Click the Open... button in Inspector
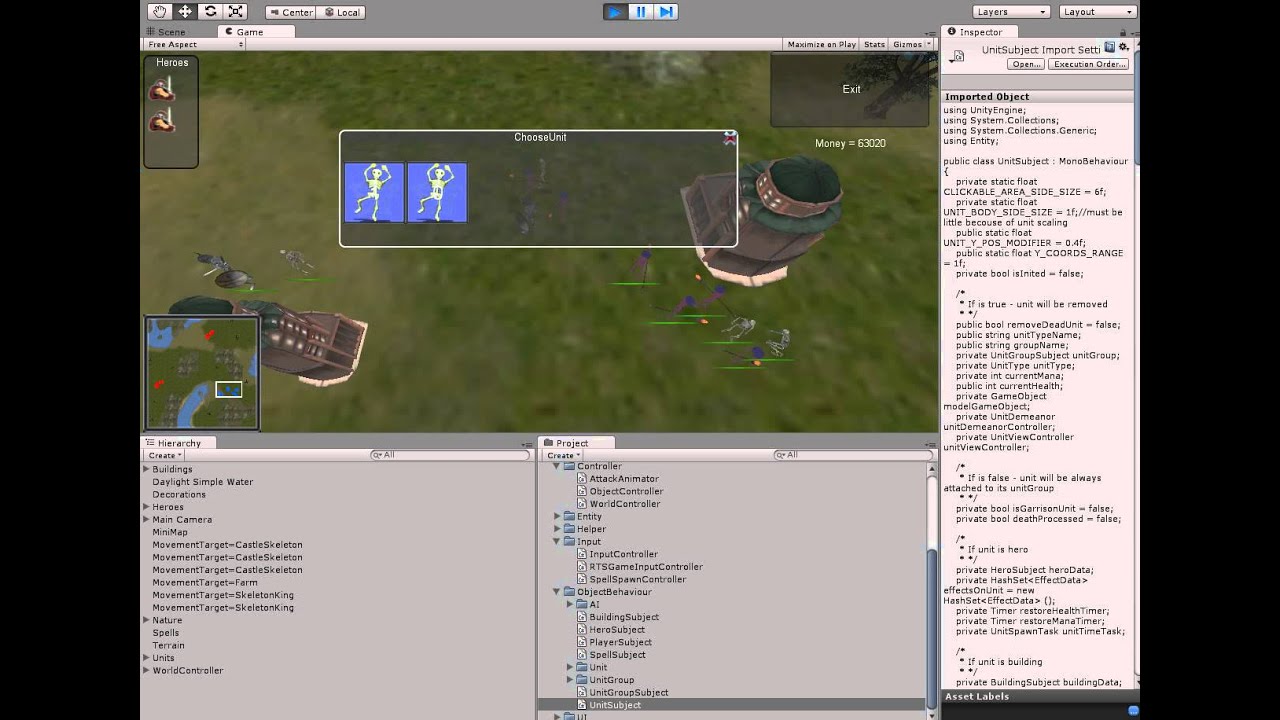The image size is (1280, 720). click(x=1026, y=64)
